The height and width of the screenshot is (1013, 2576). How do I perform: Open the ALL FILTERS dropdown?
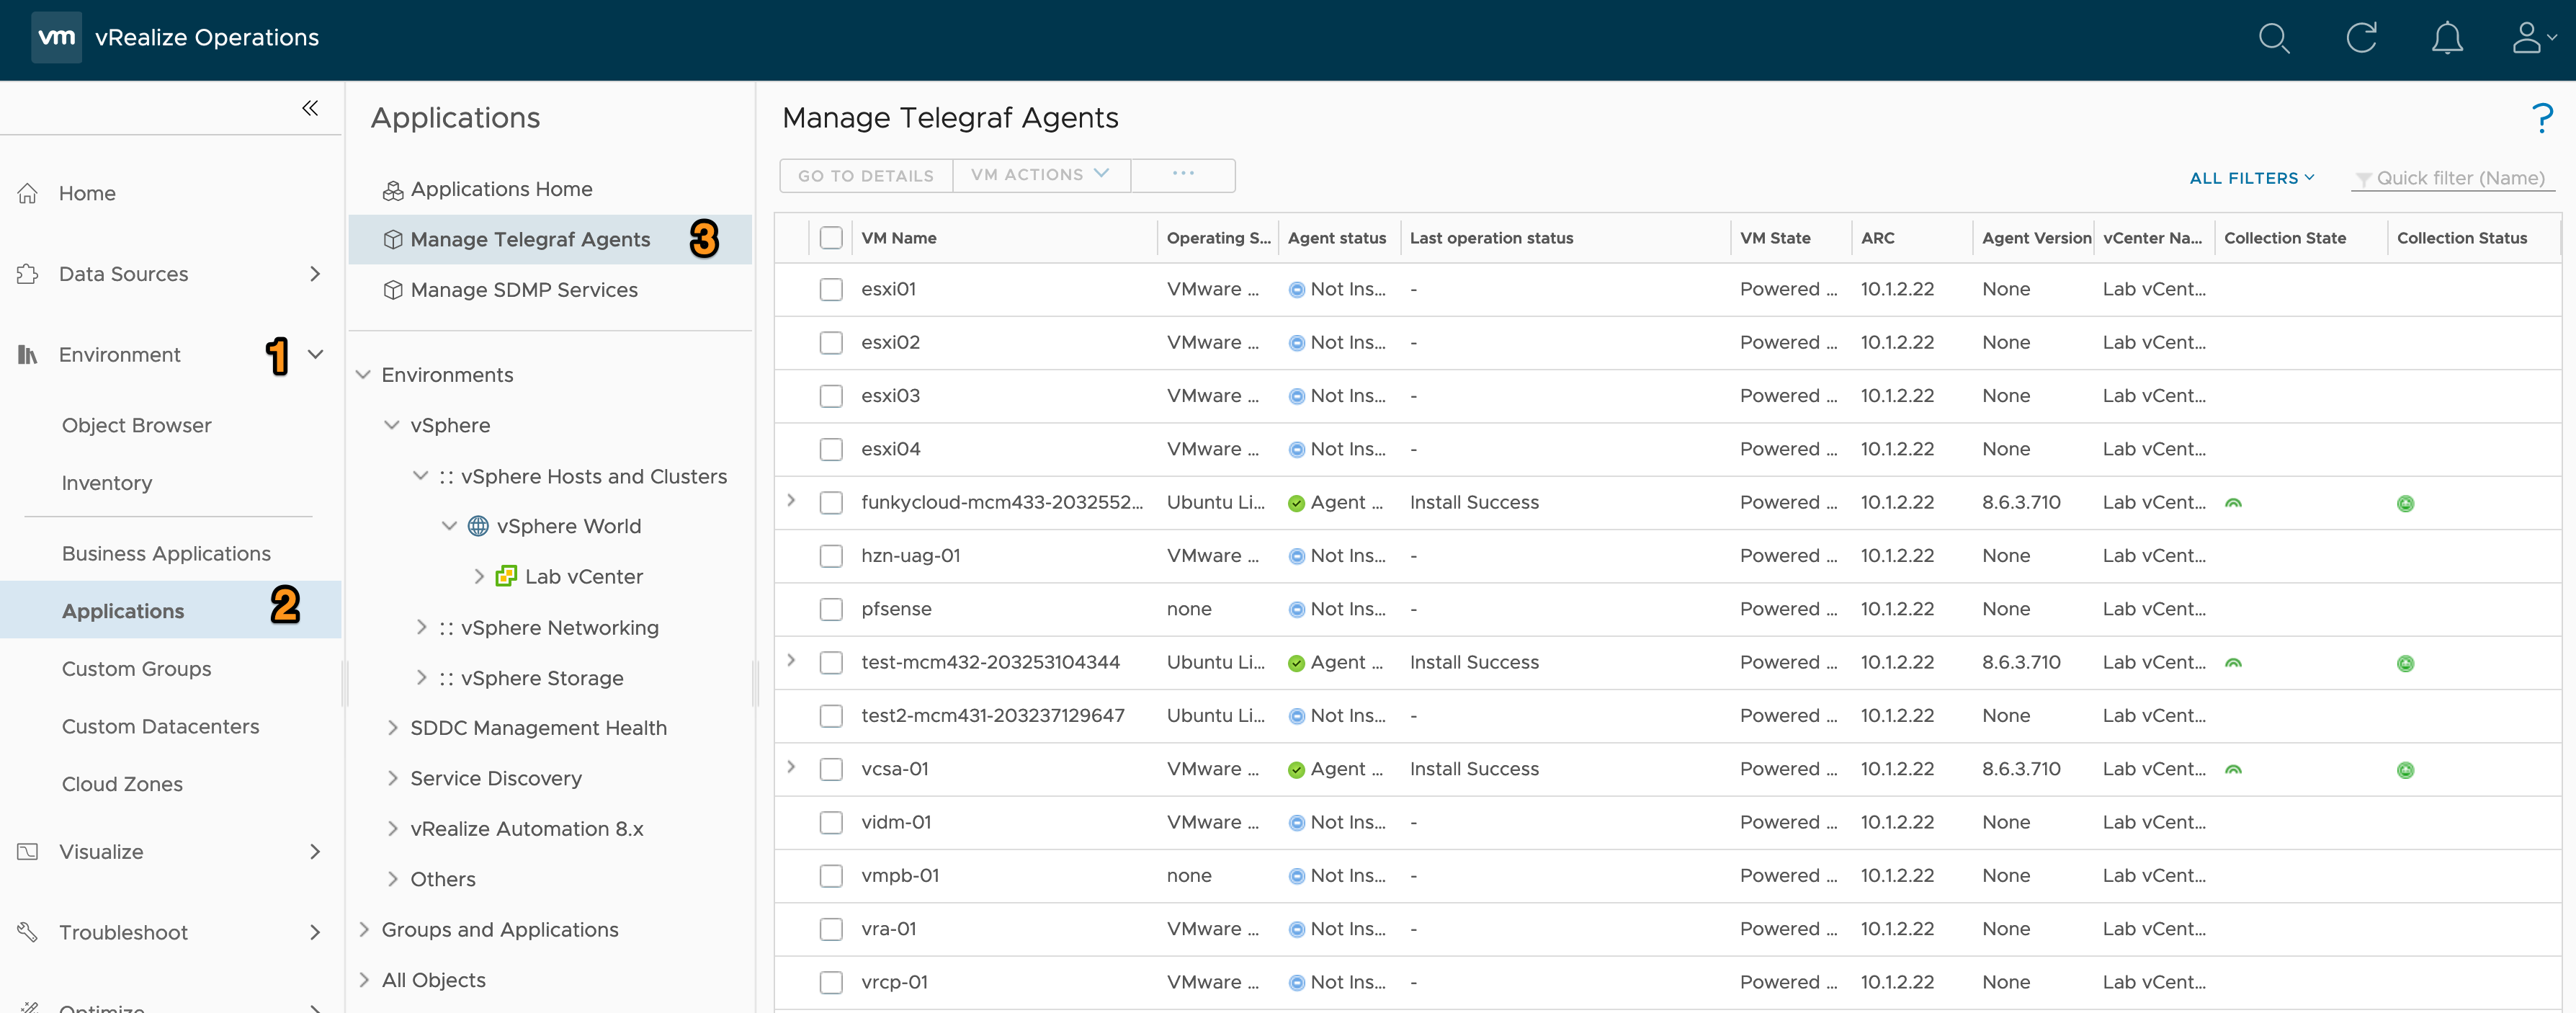pyautogui.click(x=2252, y=178)
